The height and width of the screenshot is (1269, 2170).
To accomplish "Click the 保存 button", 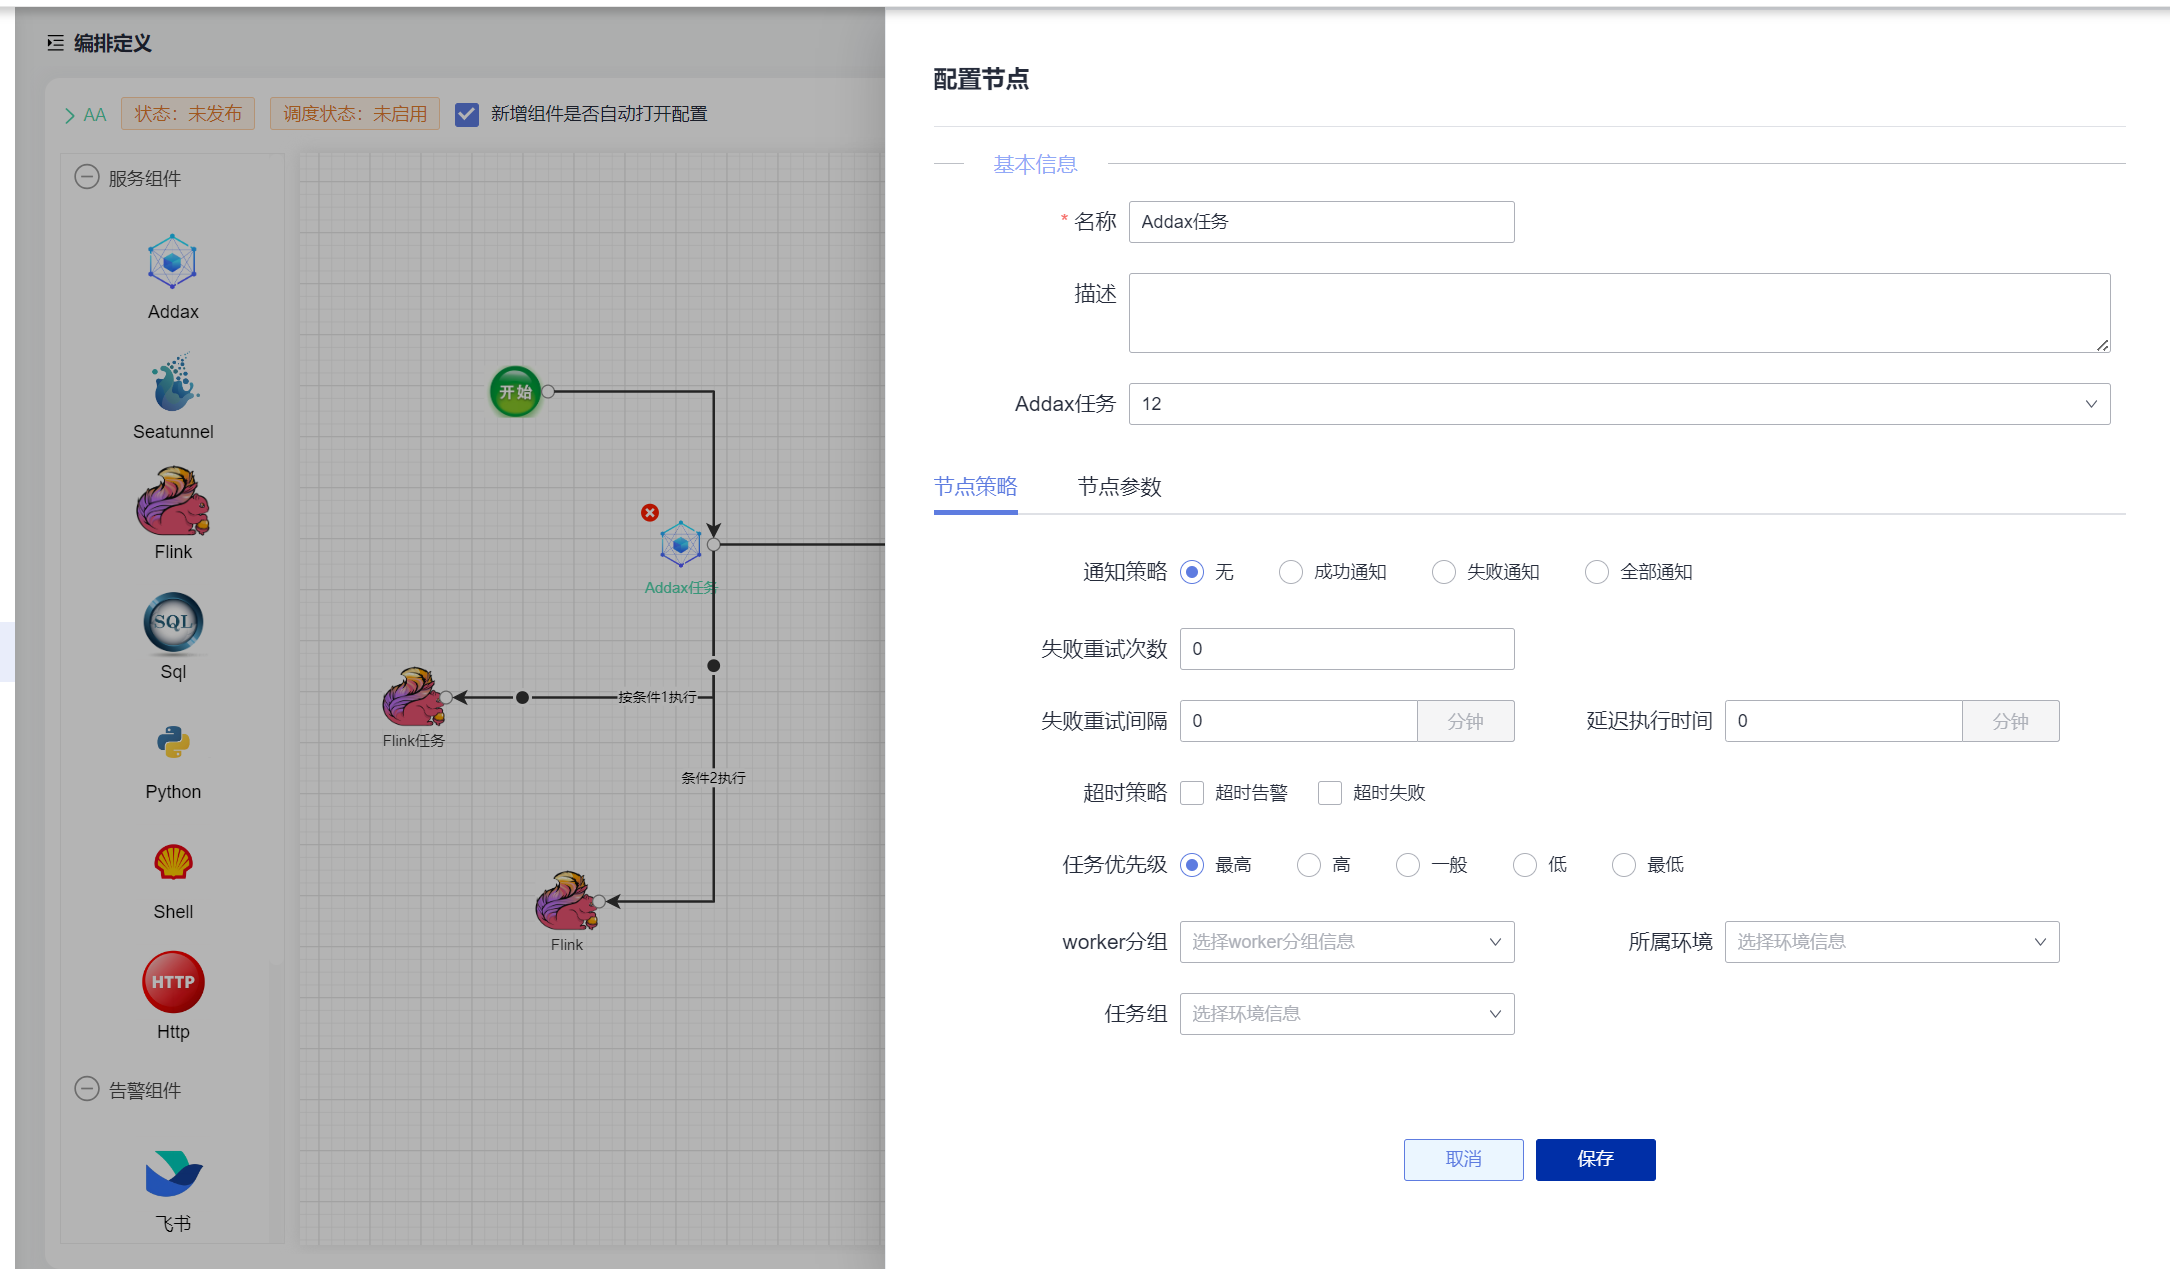I will pyautogui.click(x=1595, y=1160).
